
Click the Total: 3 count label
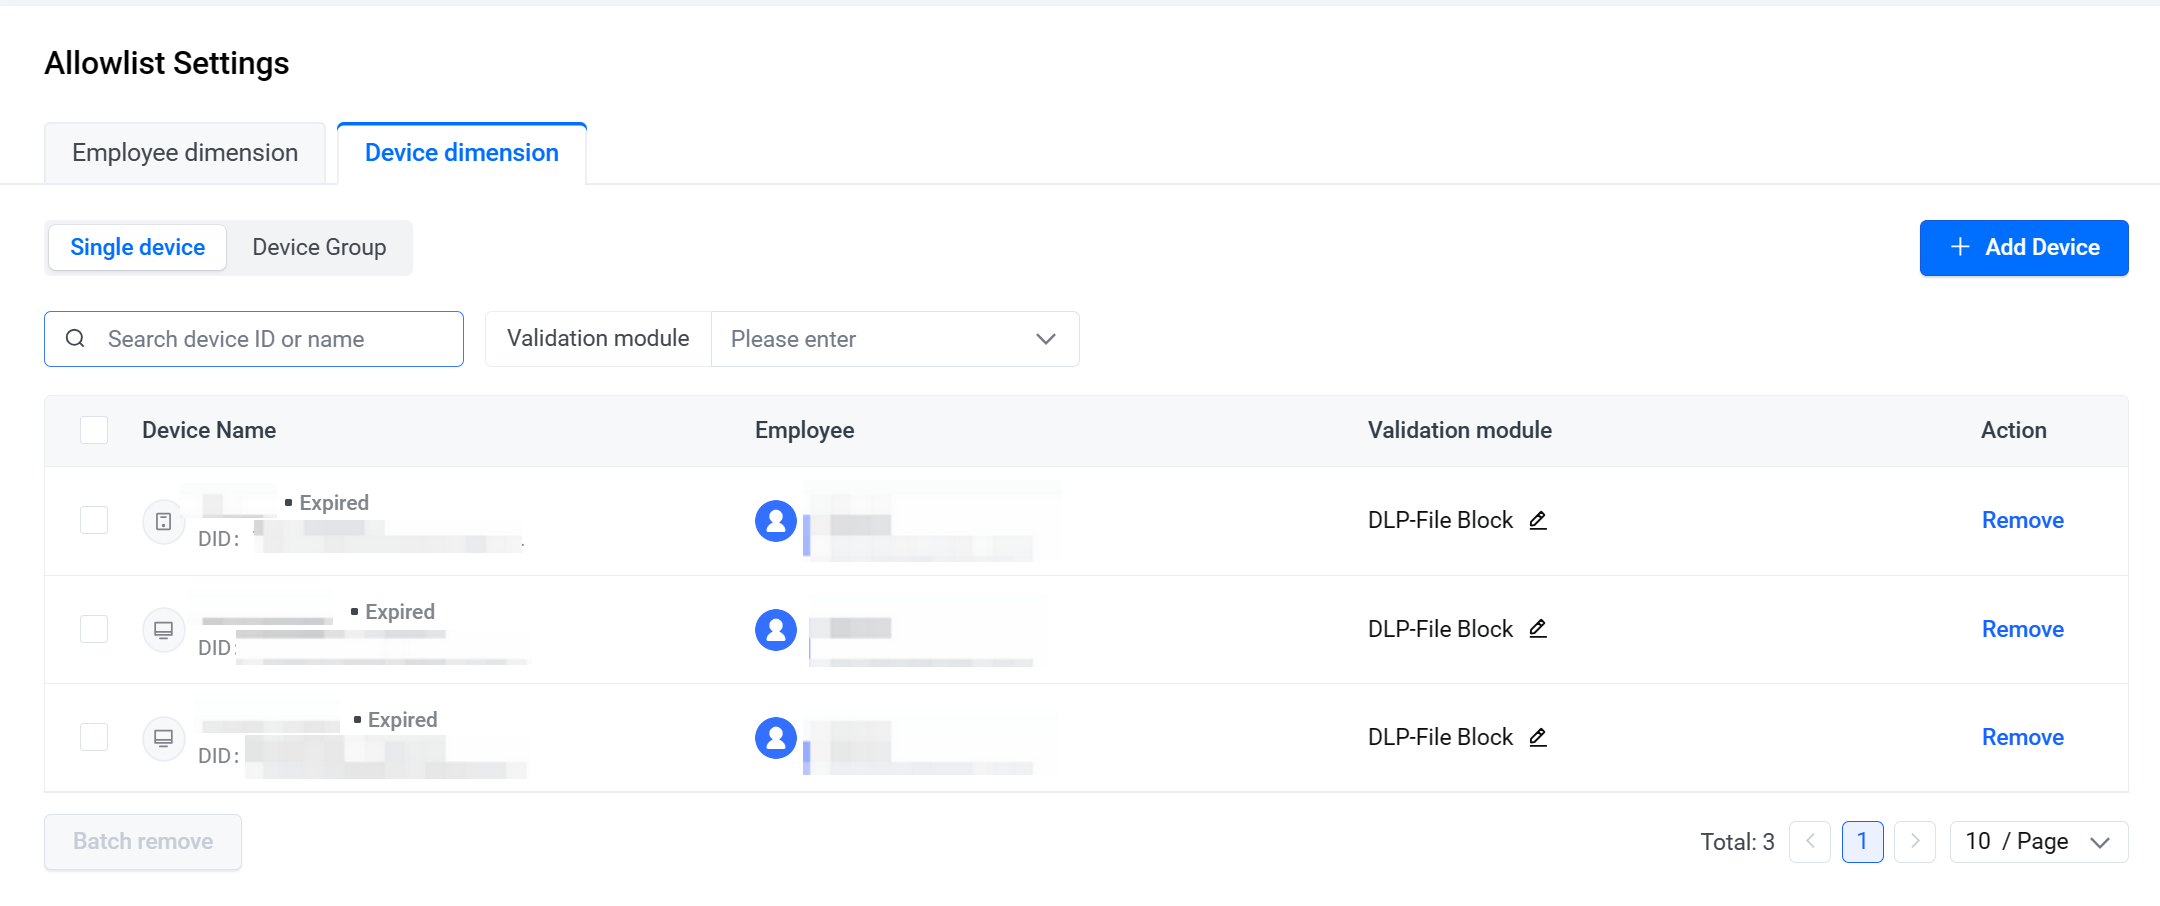point(1738,842)
